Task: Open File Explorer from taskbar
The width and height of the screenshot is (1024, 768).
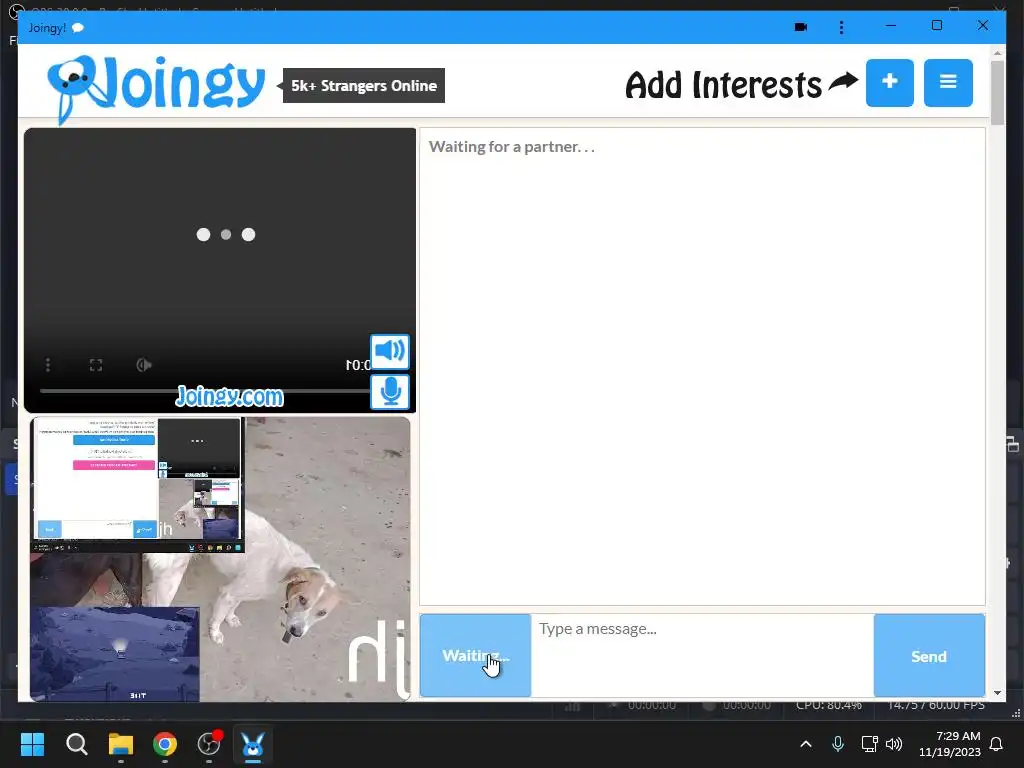Action: point(121,744)
